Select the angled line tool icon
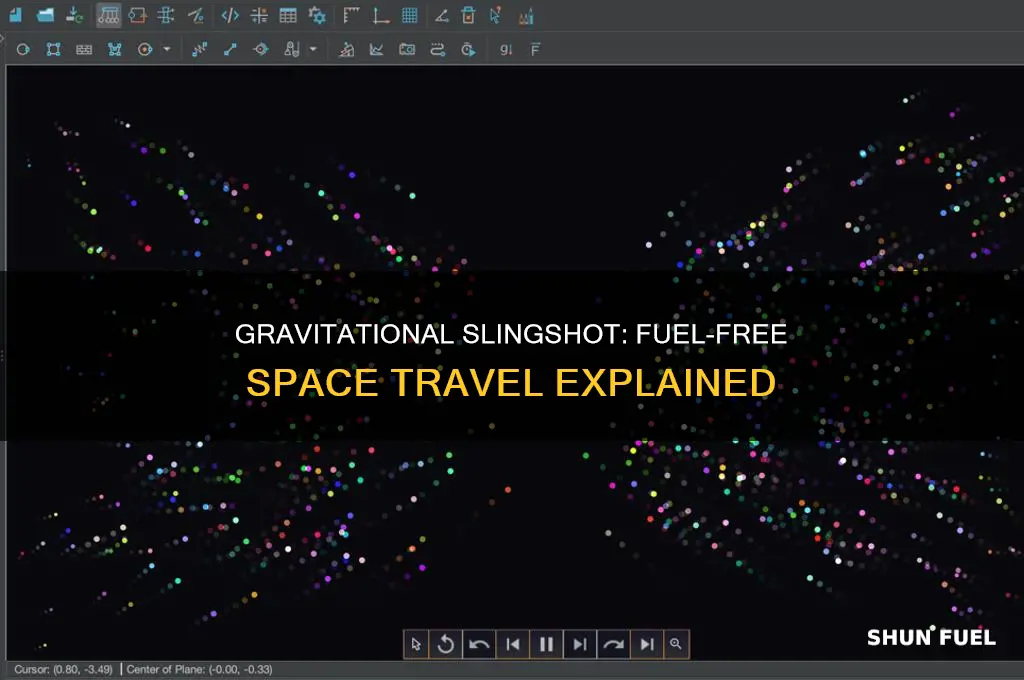 [195, 15]
